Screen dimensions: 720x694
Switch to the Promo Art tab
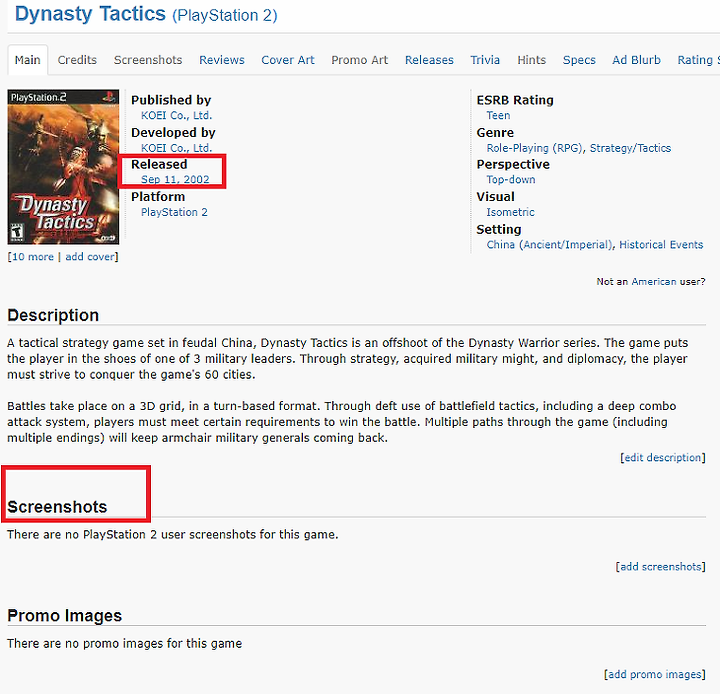click(x=360, y=60)
